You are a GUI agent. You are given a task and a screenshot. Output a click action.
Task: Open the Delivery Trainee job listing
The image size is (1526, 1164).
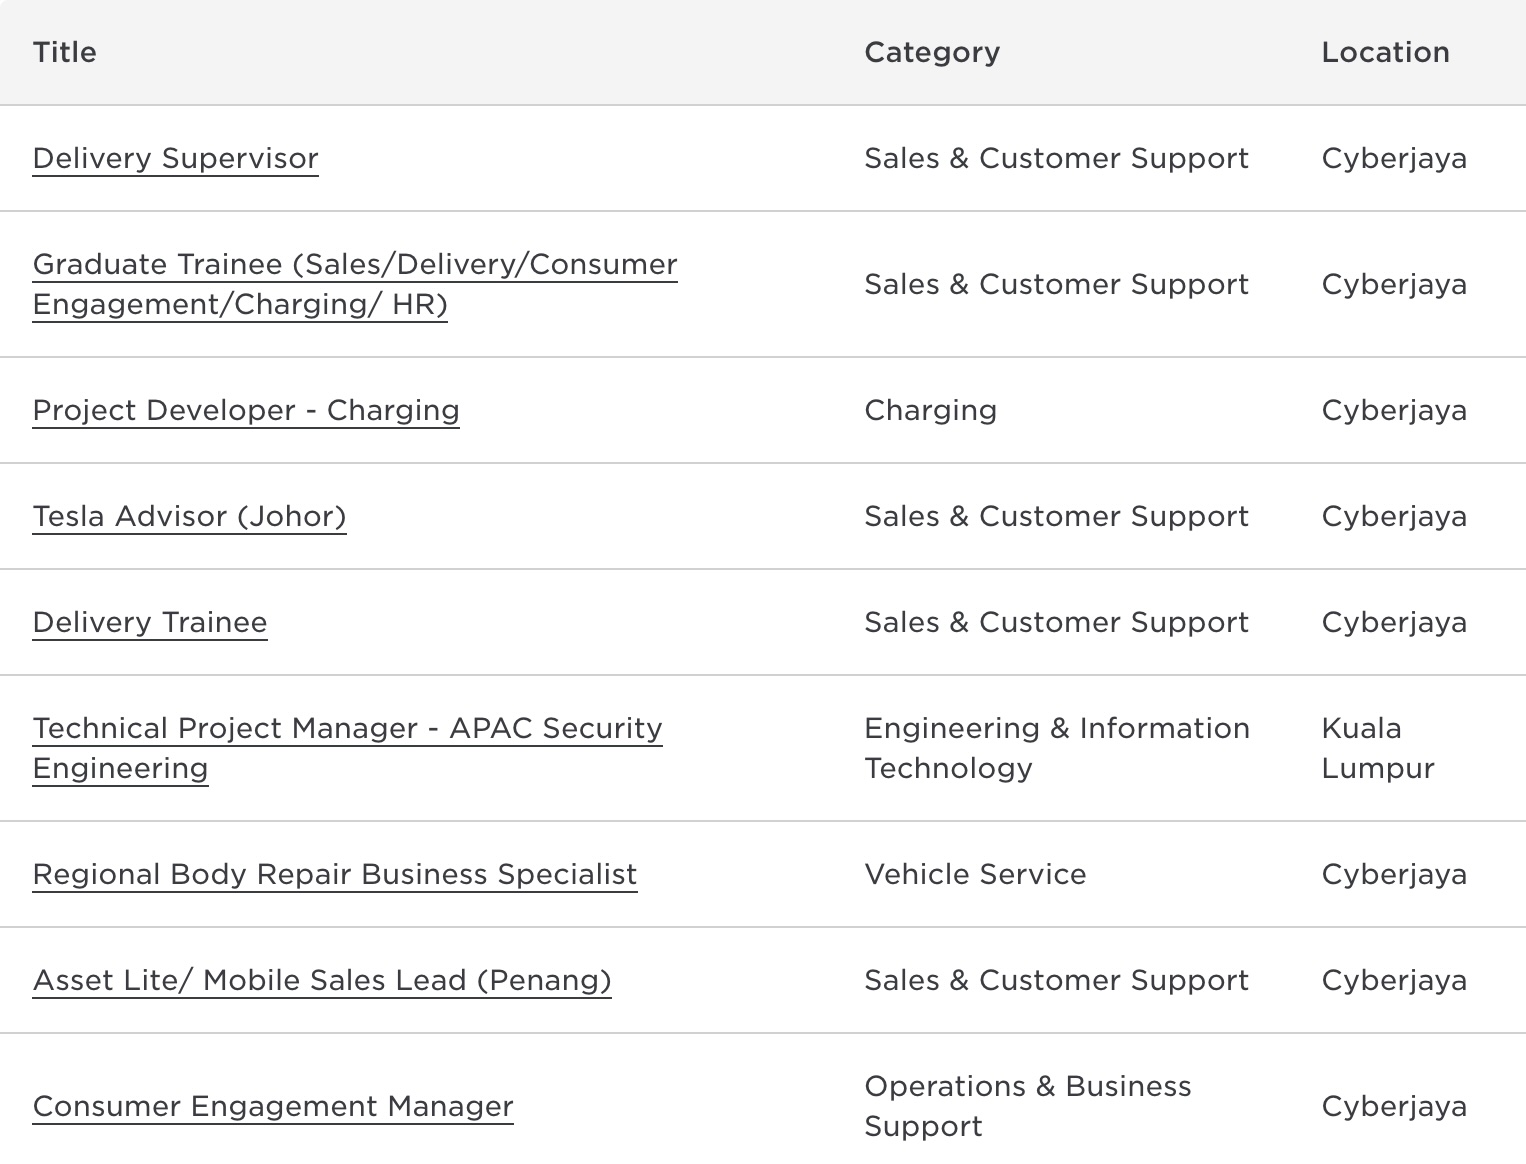[x=150, y=622]
